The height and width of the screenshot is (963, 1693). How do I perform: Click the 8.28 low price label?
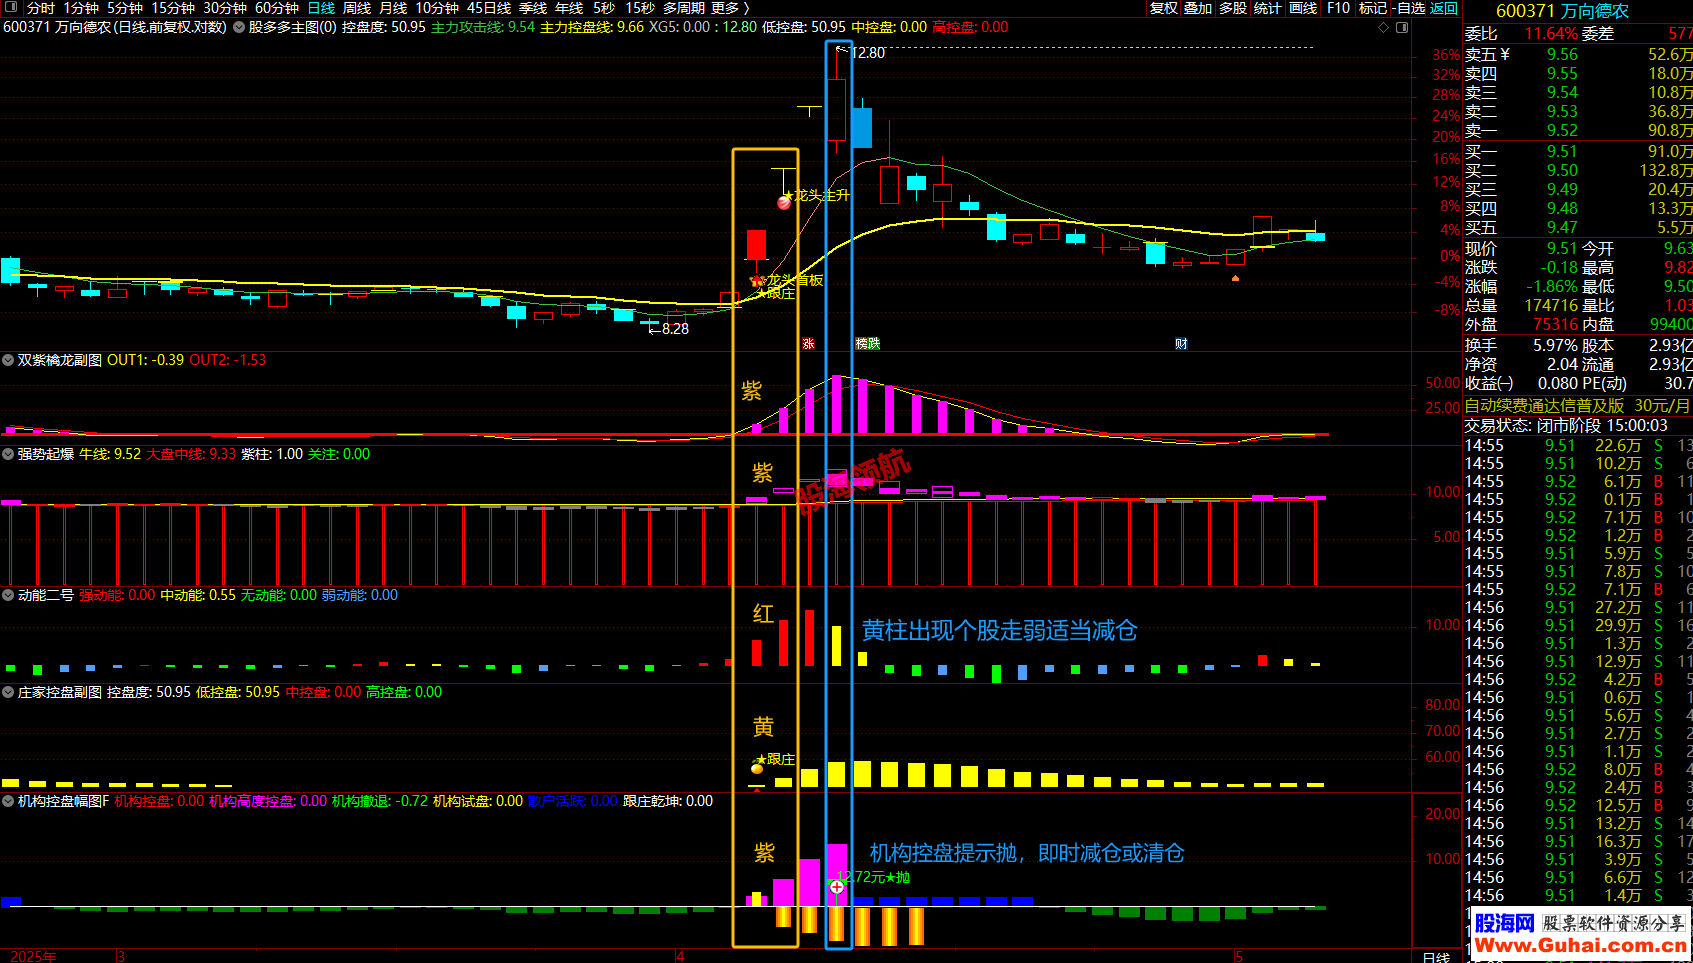point(675,329)
